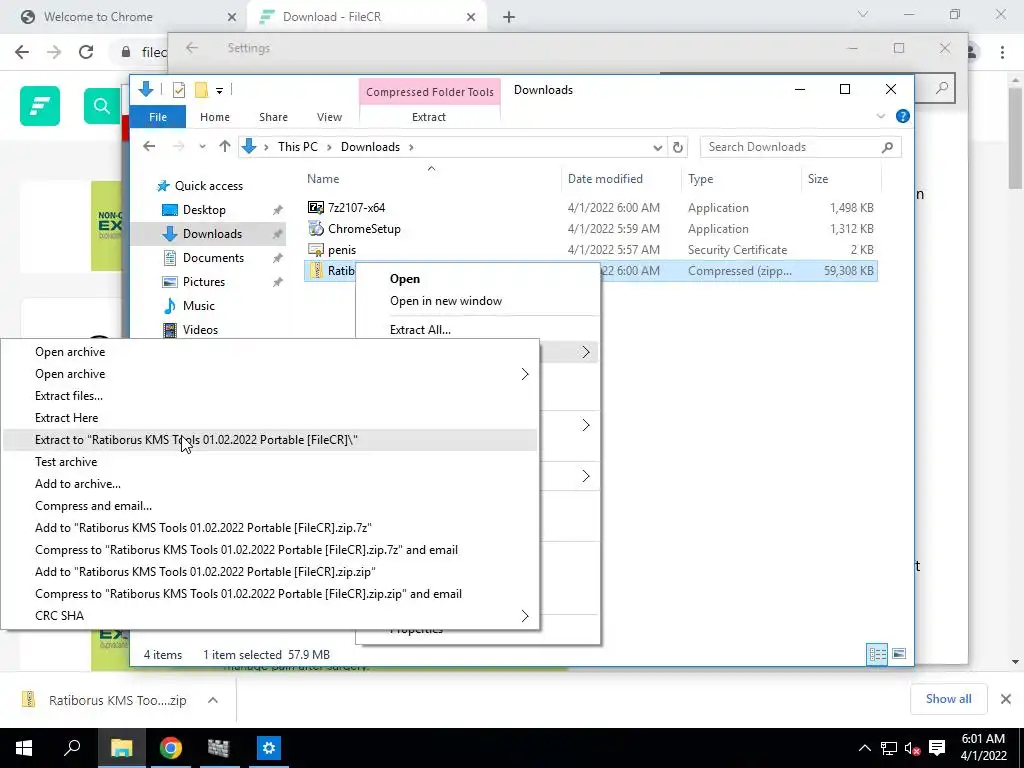Choose Extract Here in 7-Zip submenu

[x=270, y=418]
